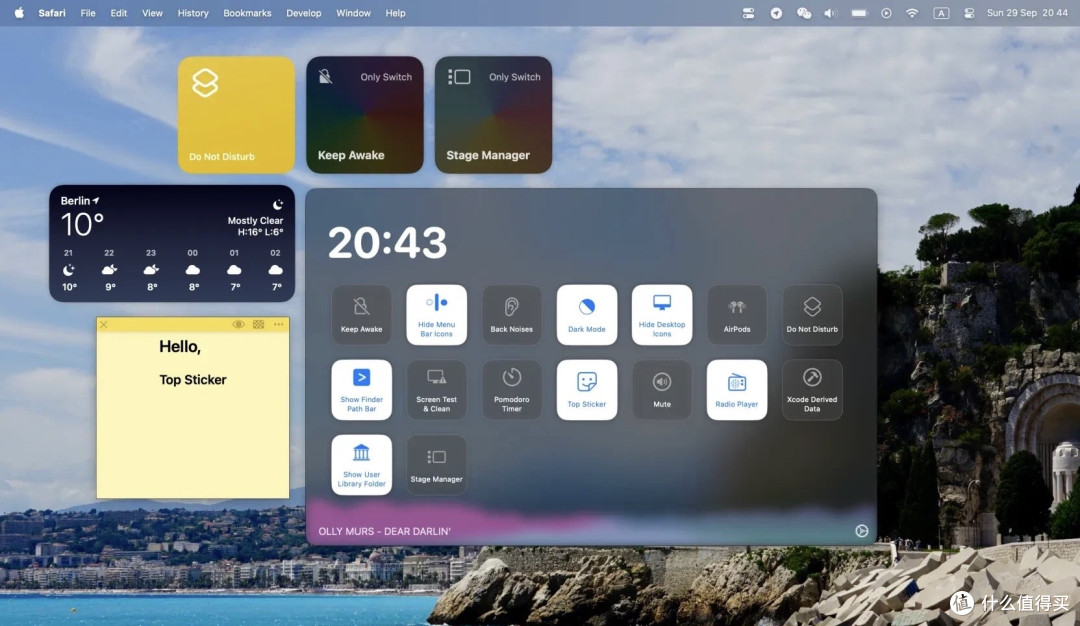Screen dimensions: 1080x626
Task: Toggle the Mute tile
Action: [x=661, y=390]
